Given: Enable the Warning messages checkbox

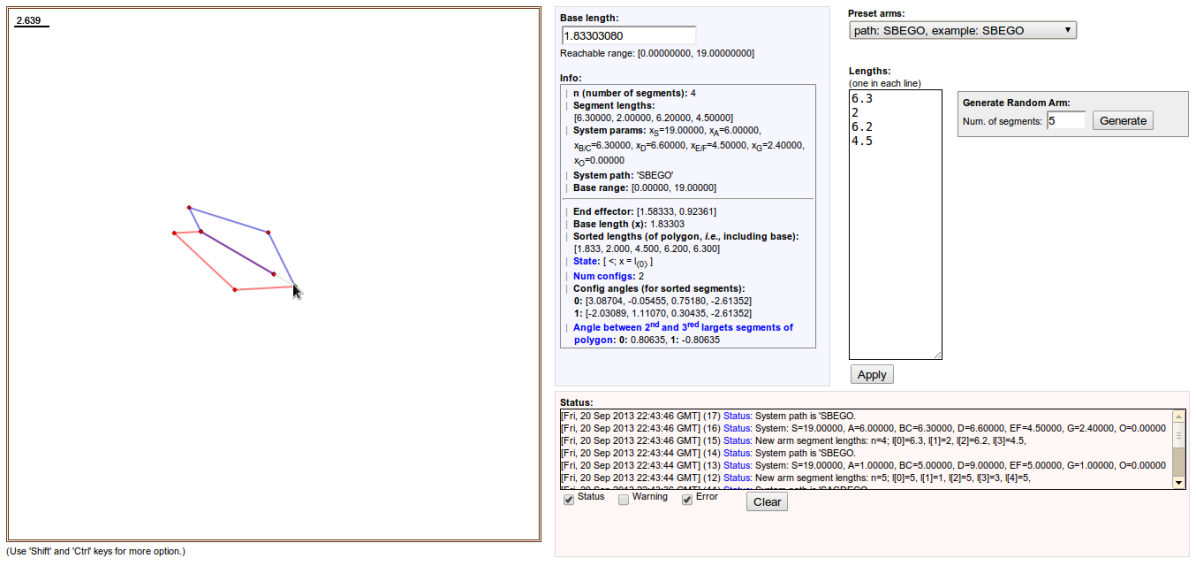Looking at the screenshot, I should pyautogui.click(x=624, y=499).
